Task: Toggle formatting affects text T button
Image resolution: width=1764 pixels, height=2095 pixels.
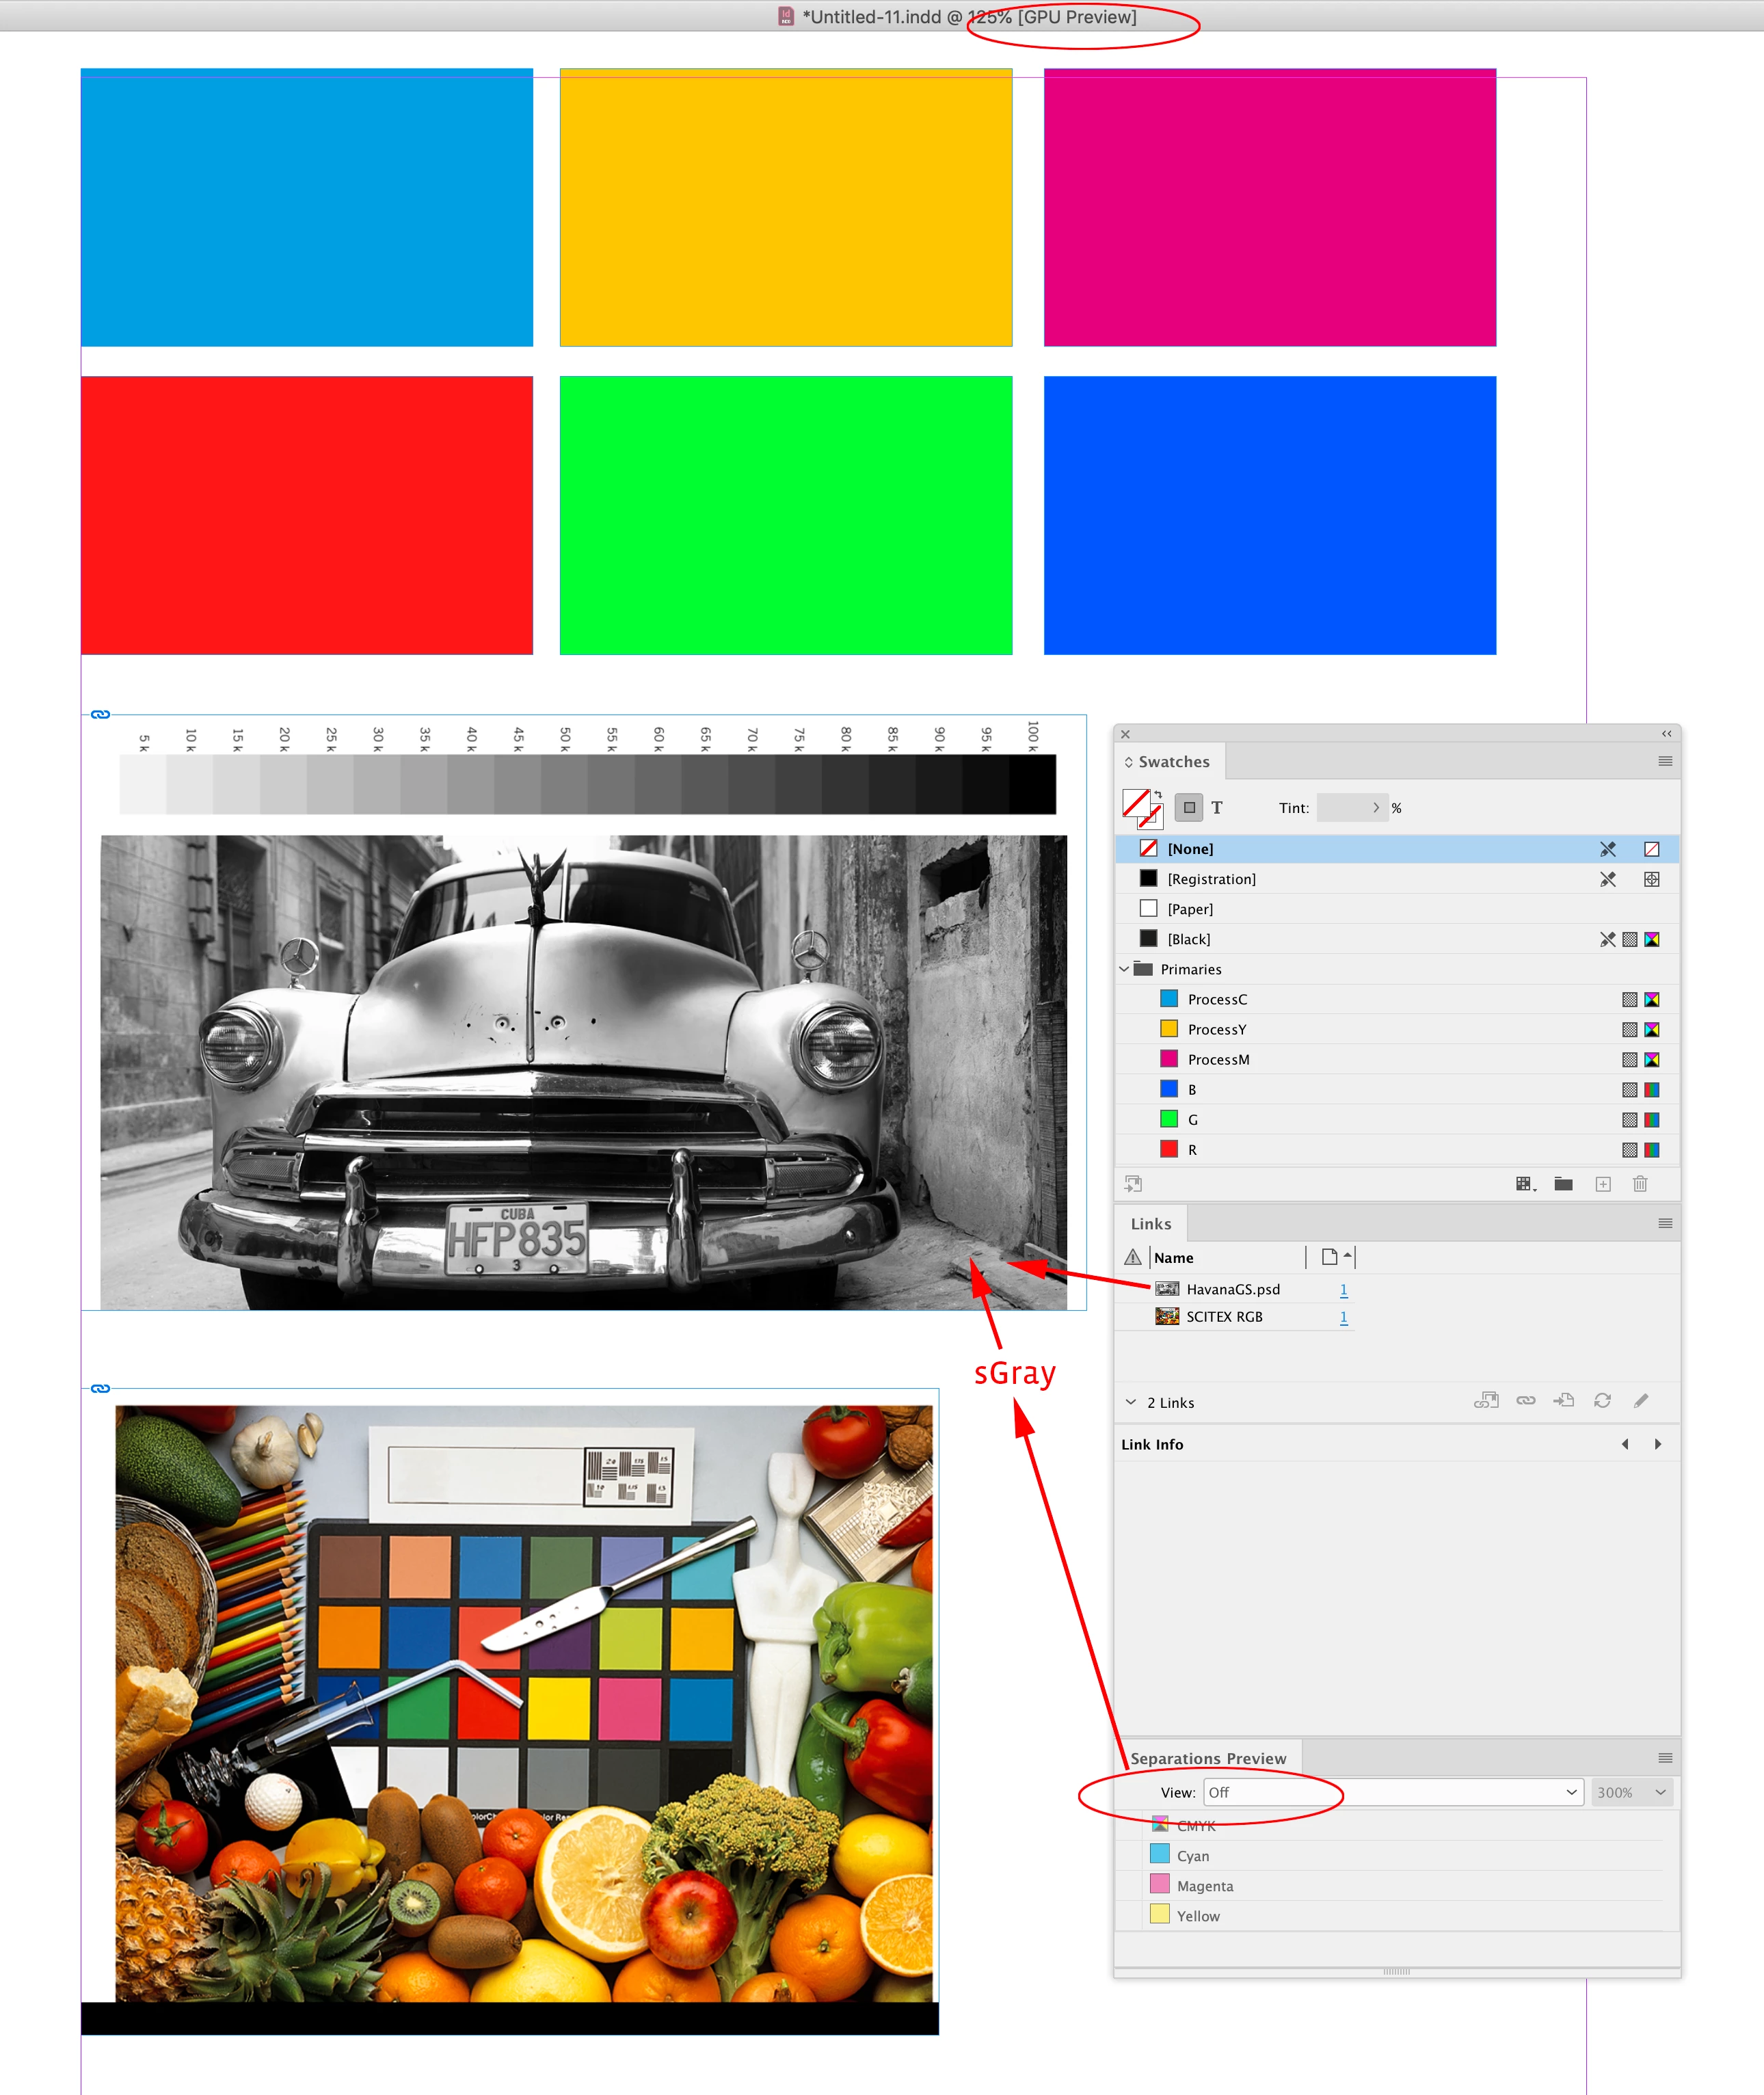Action: 1217,808
